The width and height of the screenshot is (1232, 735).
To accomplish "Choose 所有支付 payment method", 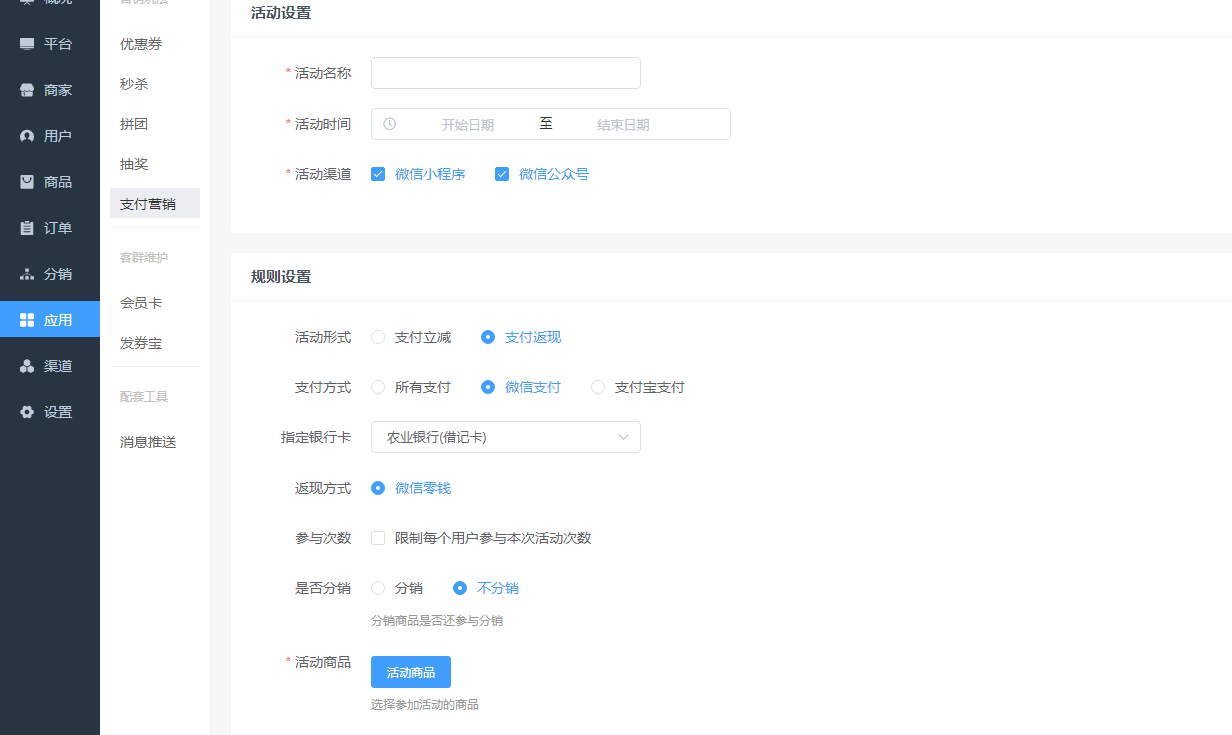I will pyautogui.click(x=378, y=387).
